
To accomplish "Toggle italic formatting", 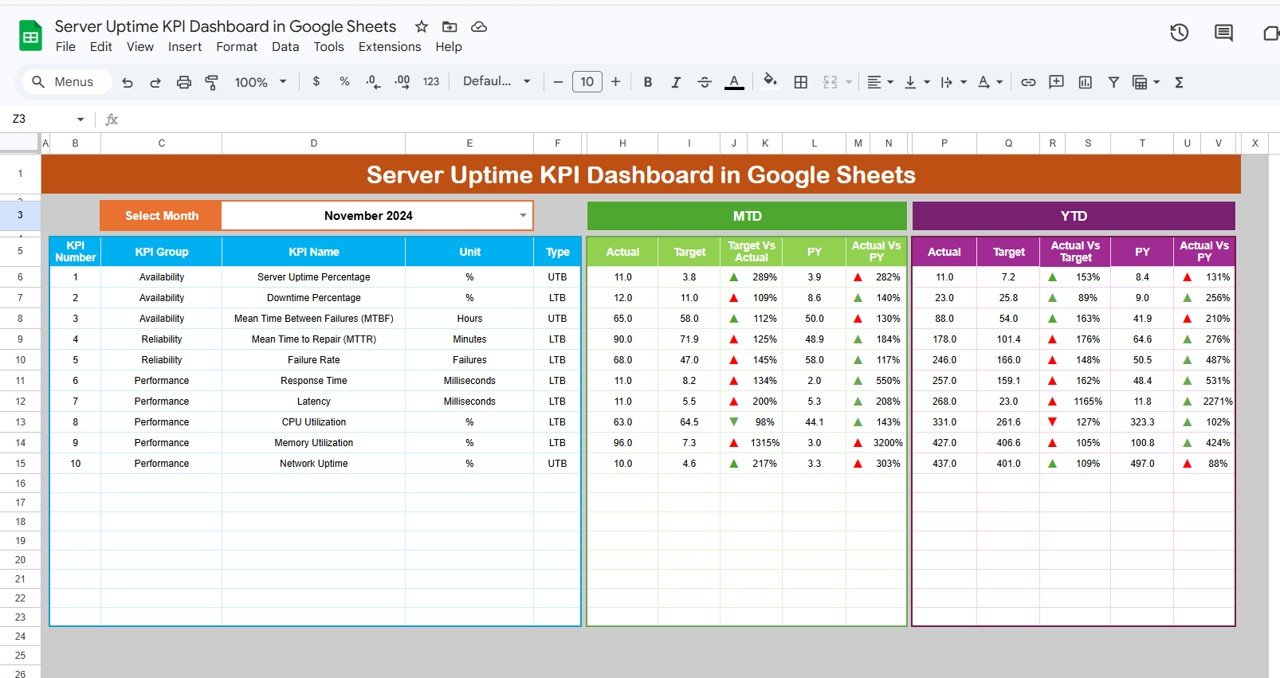I will (676, 82).
